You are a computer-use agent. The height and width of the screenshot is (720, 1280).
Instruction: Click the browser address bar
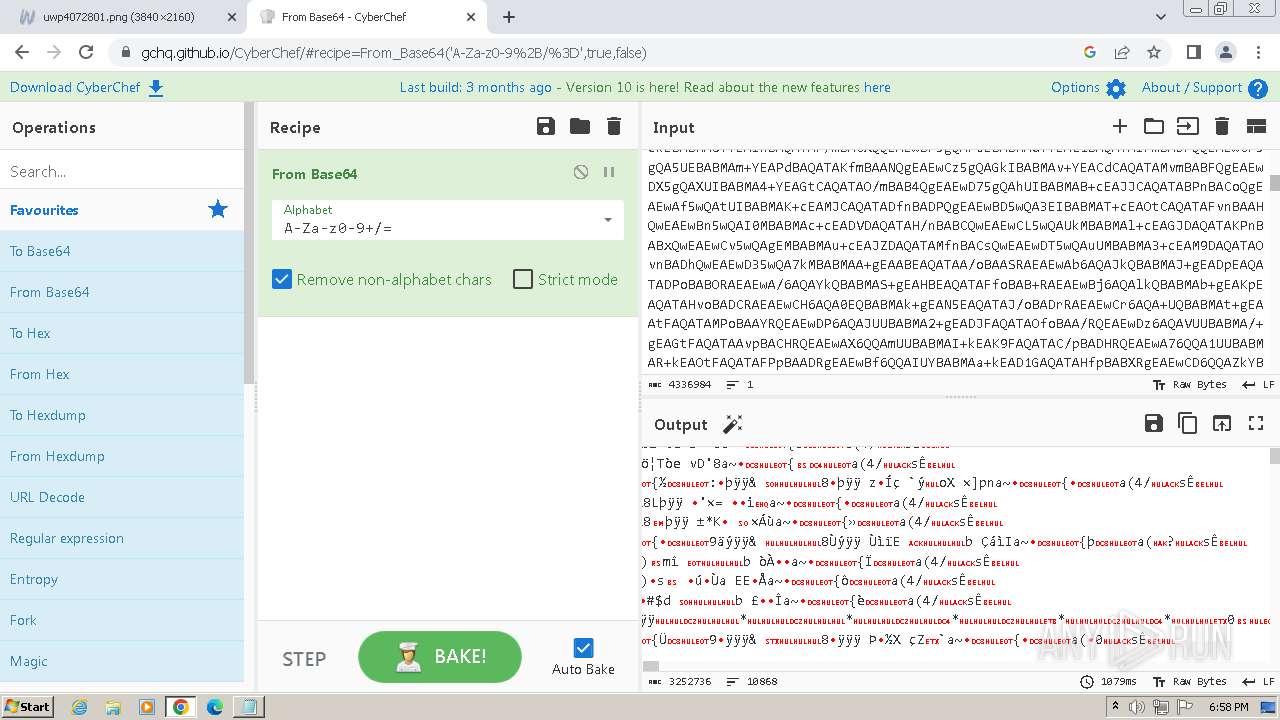click(x=600, y=53)
